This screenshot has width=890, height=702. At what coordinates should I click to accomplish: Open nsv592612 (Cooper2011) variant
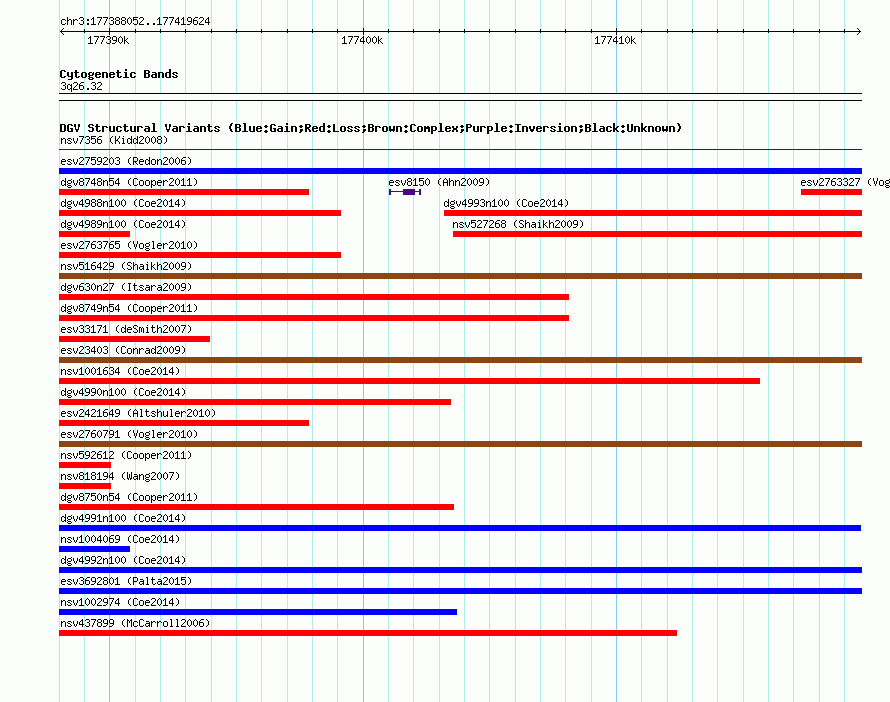coord(126,455)
